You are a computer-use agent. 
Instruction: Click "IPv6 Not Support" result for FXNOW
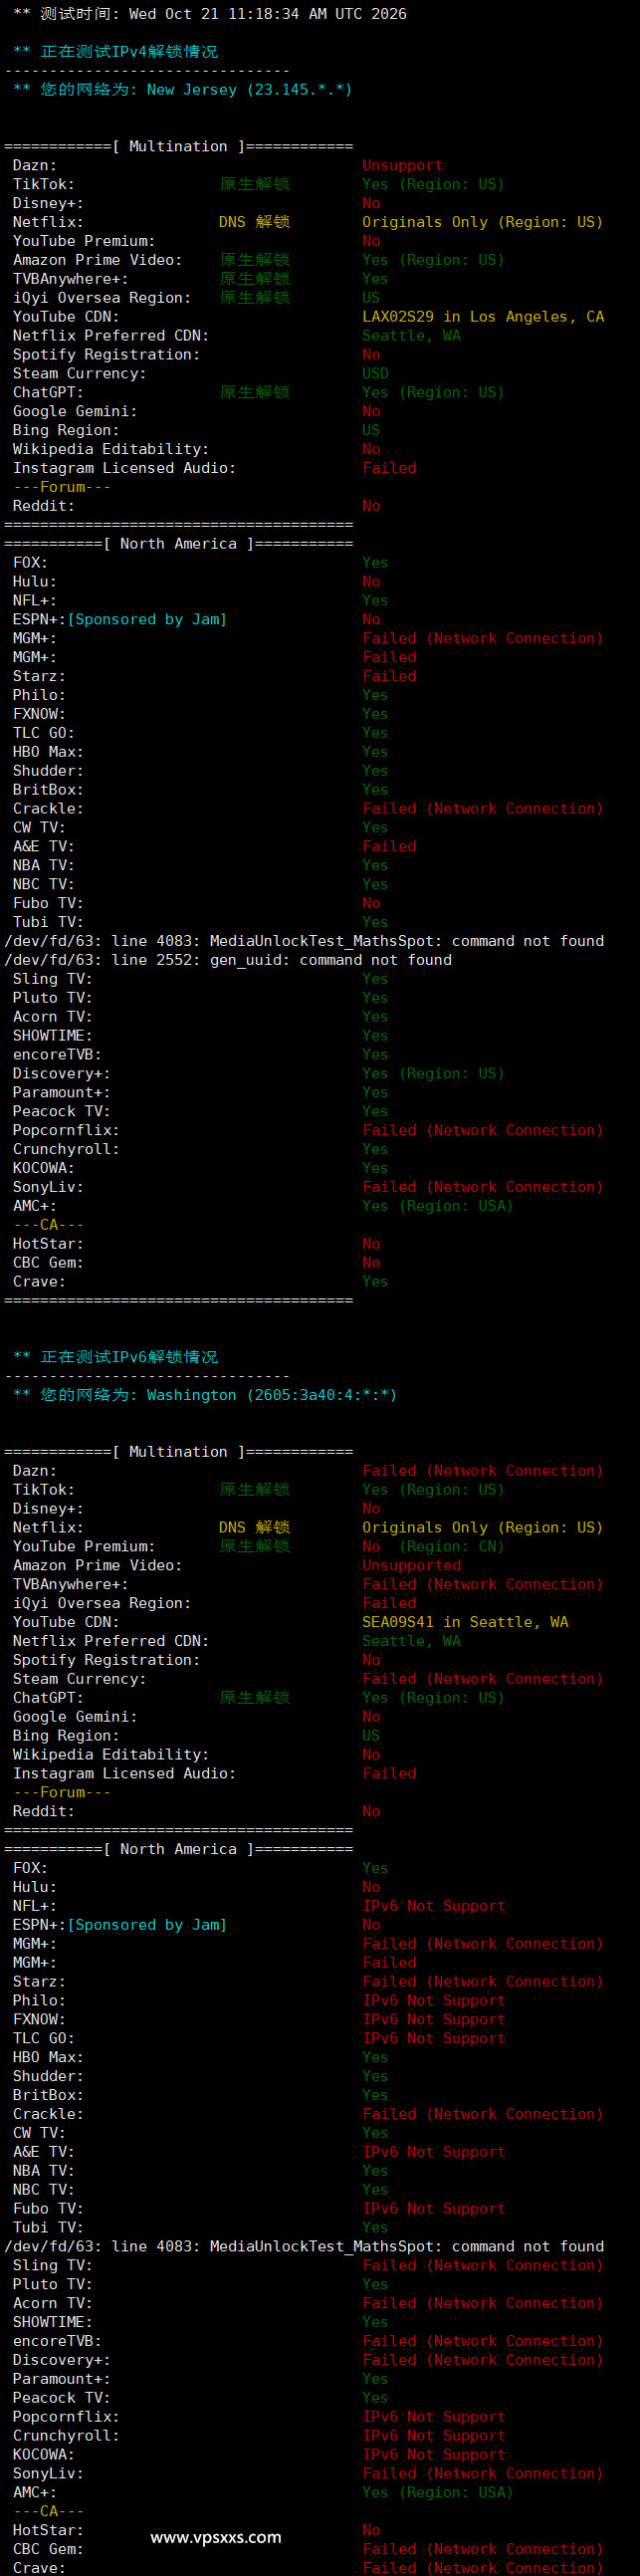[434, 2019]
